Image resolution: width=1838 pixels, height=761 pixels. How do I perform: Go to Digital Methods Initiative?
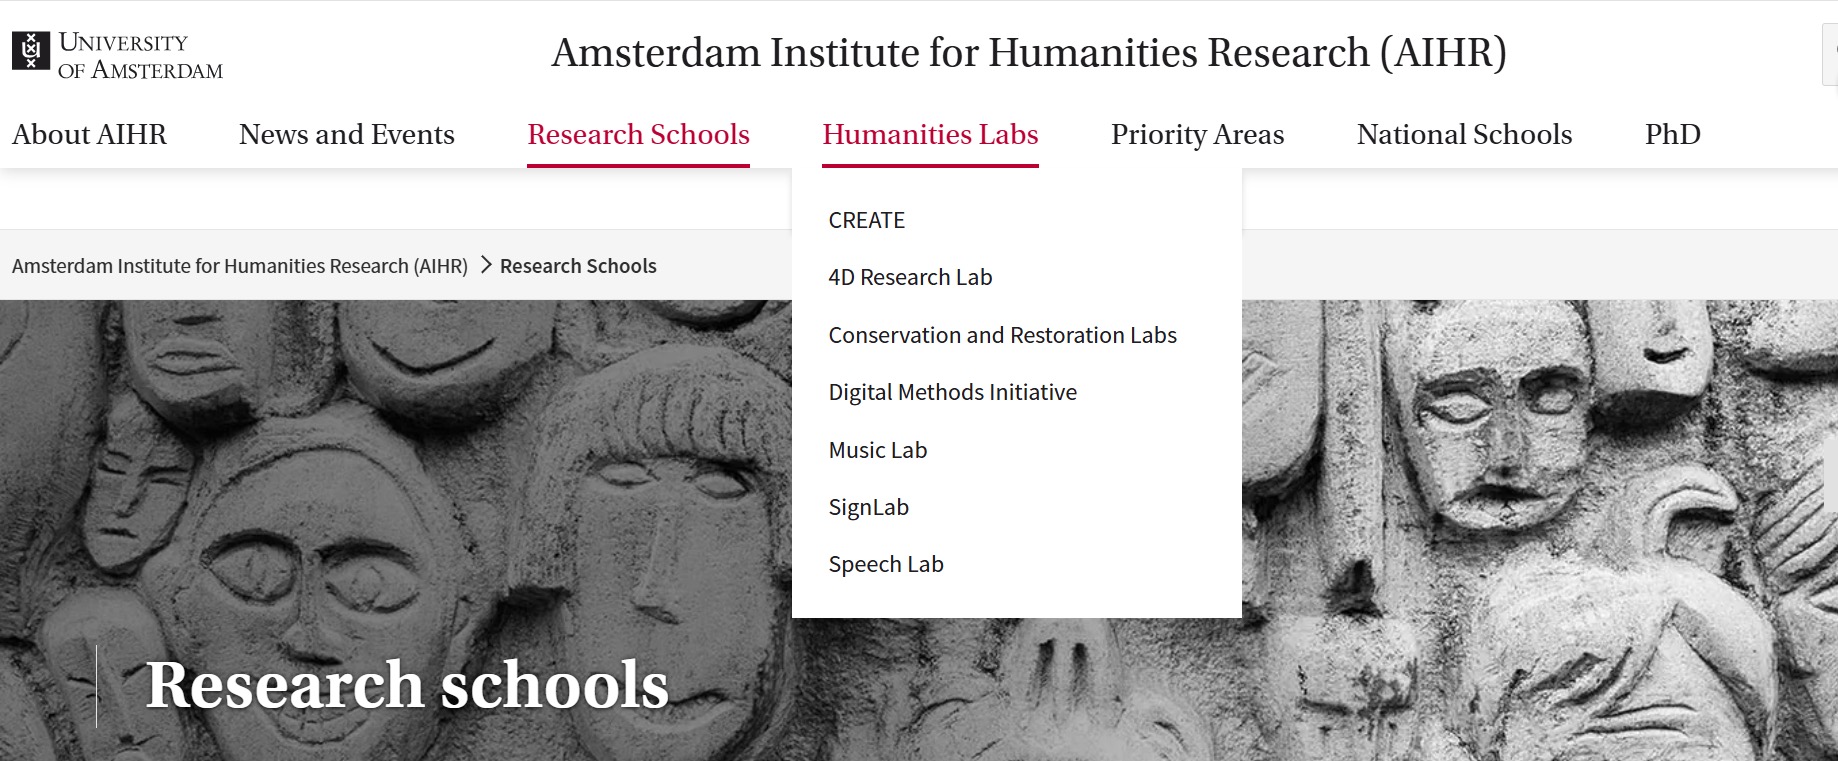(x=952, y=393)
